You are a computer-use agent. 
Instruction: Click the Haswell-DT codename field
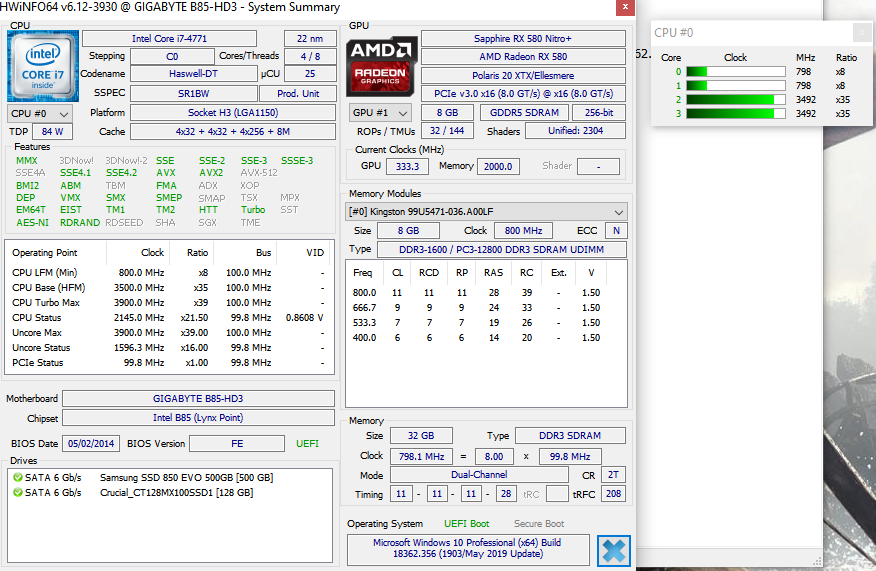coord(193,74)
